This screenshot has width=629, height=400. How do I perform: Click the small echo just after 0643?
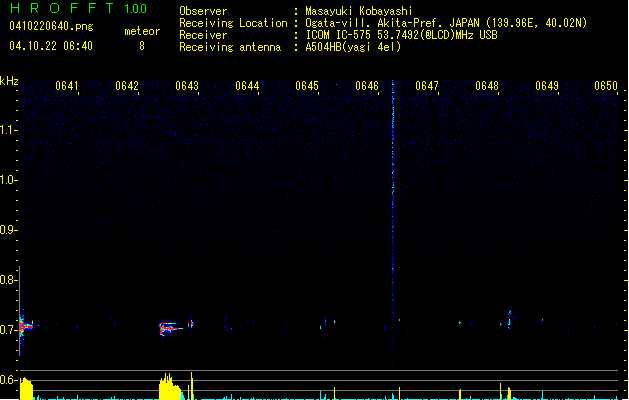point(191,323)
